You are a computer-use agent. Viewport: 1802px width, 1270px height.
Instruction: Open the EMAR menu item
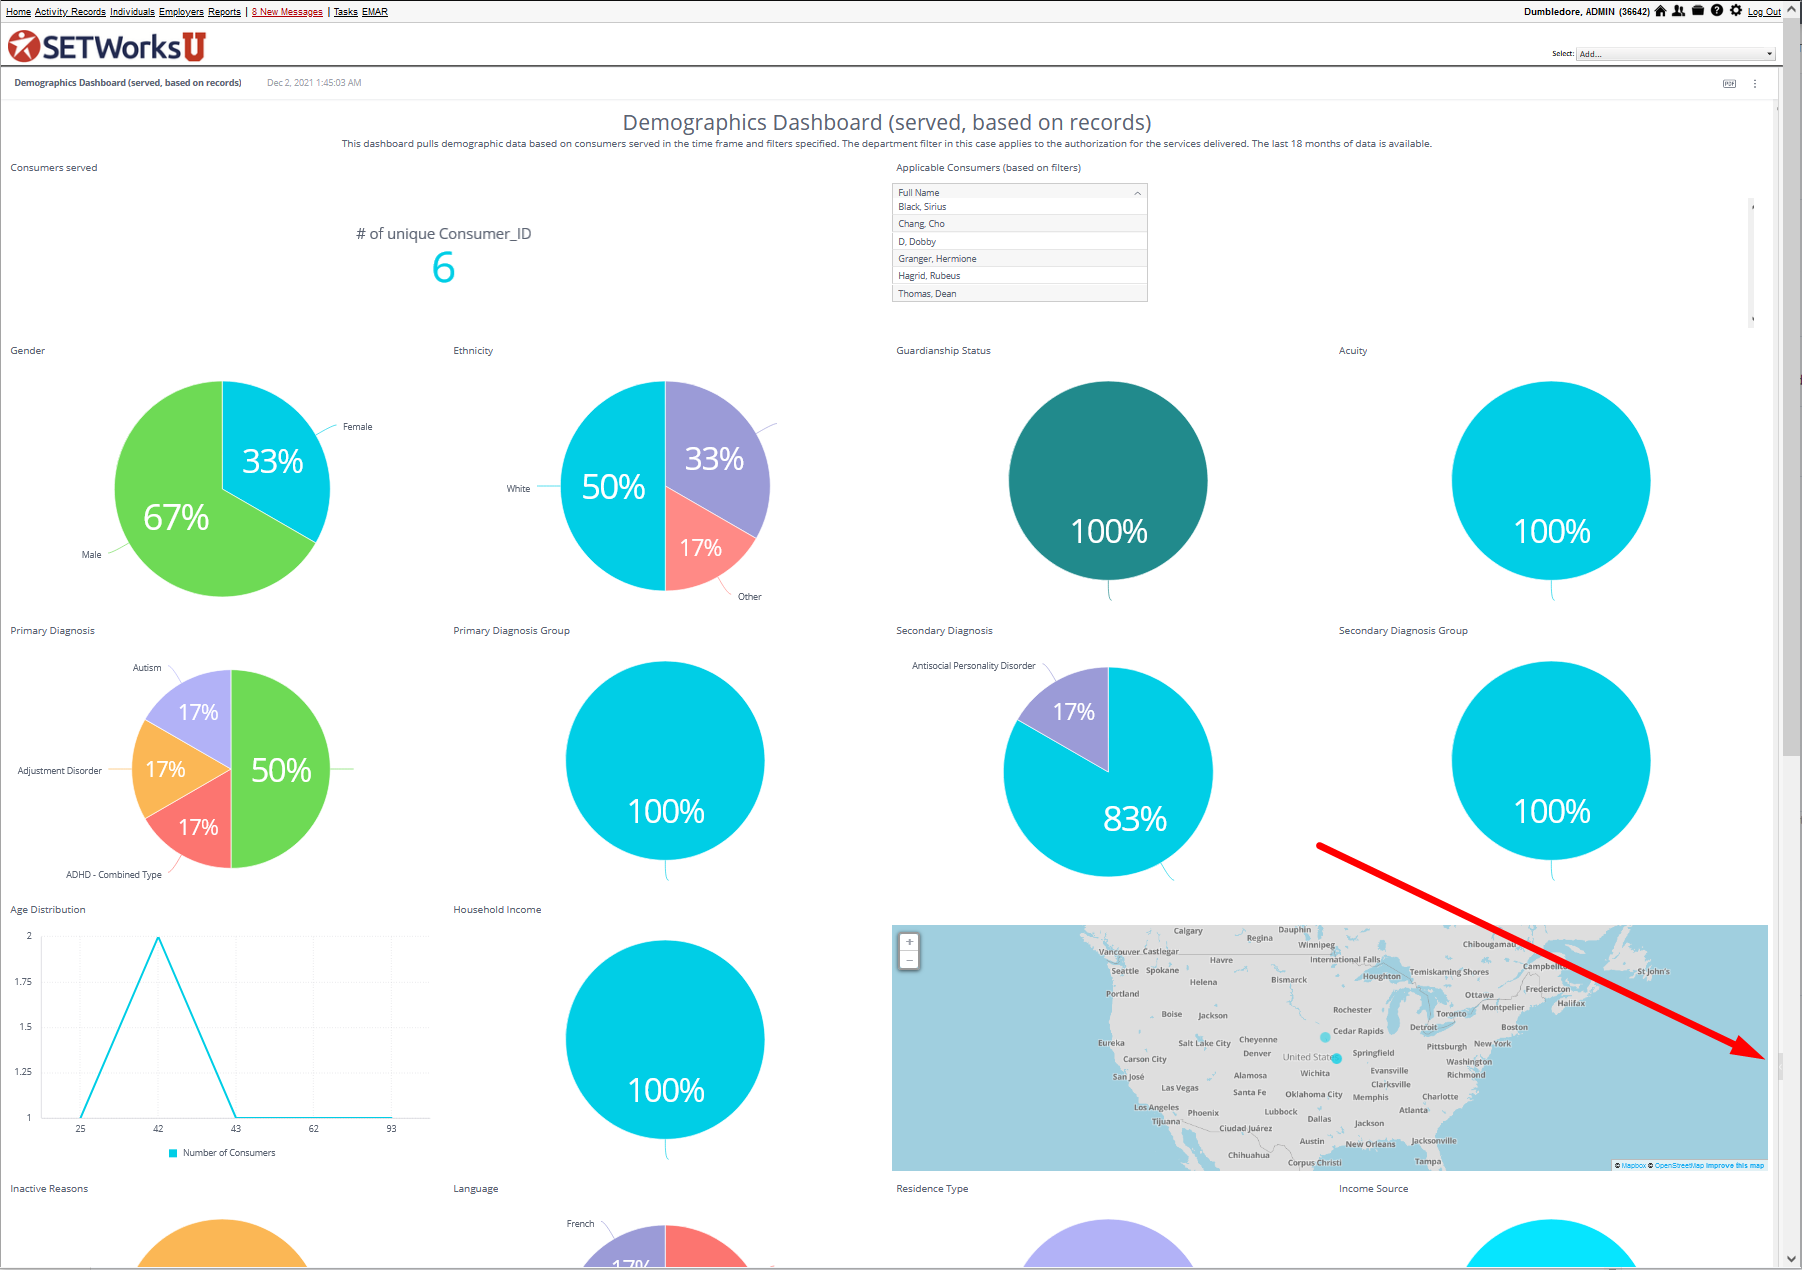click(374, 12)
